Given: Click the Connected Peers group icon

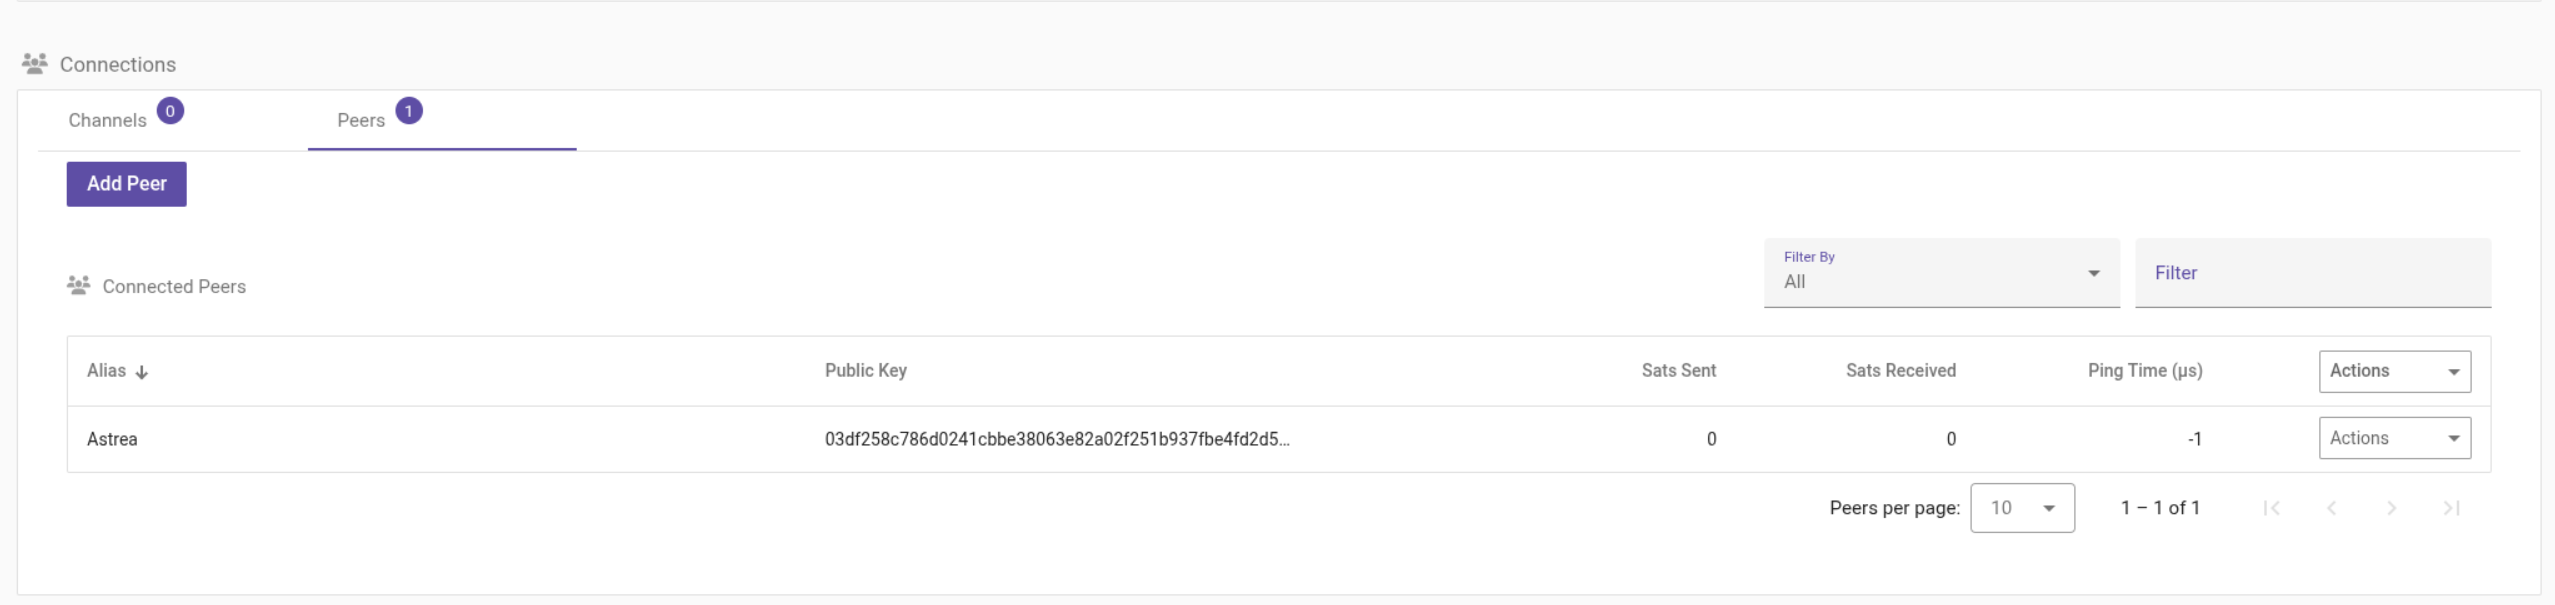Looking at the screenshot, I should point(78,286).
